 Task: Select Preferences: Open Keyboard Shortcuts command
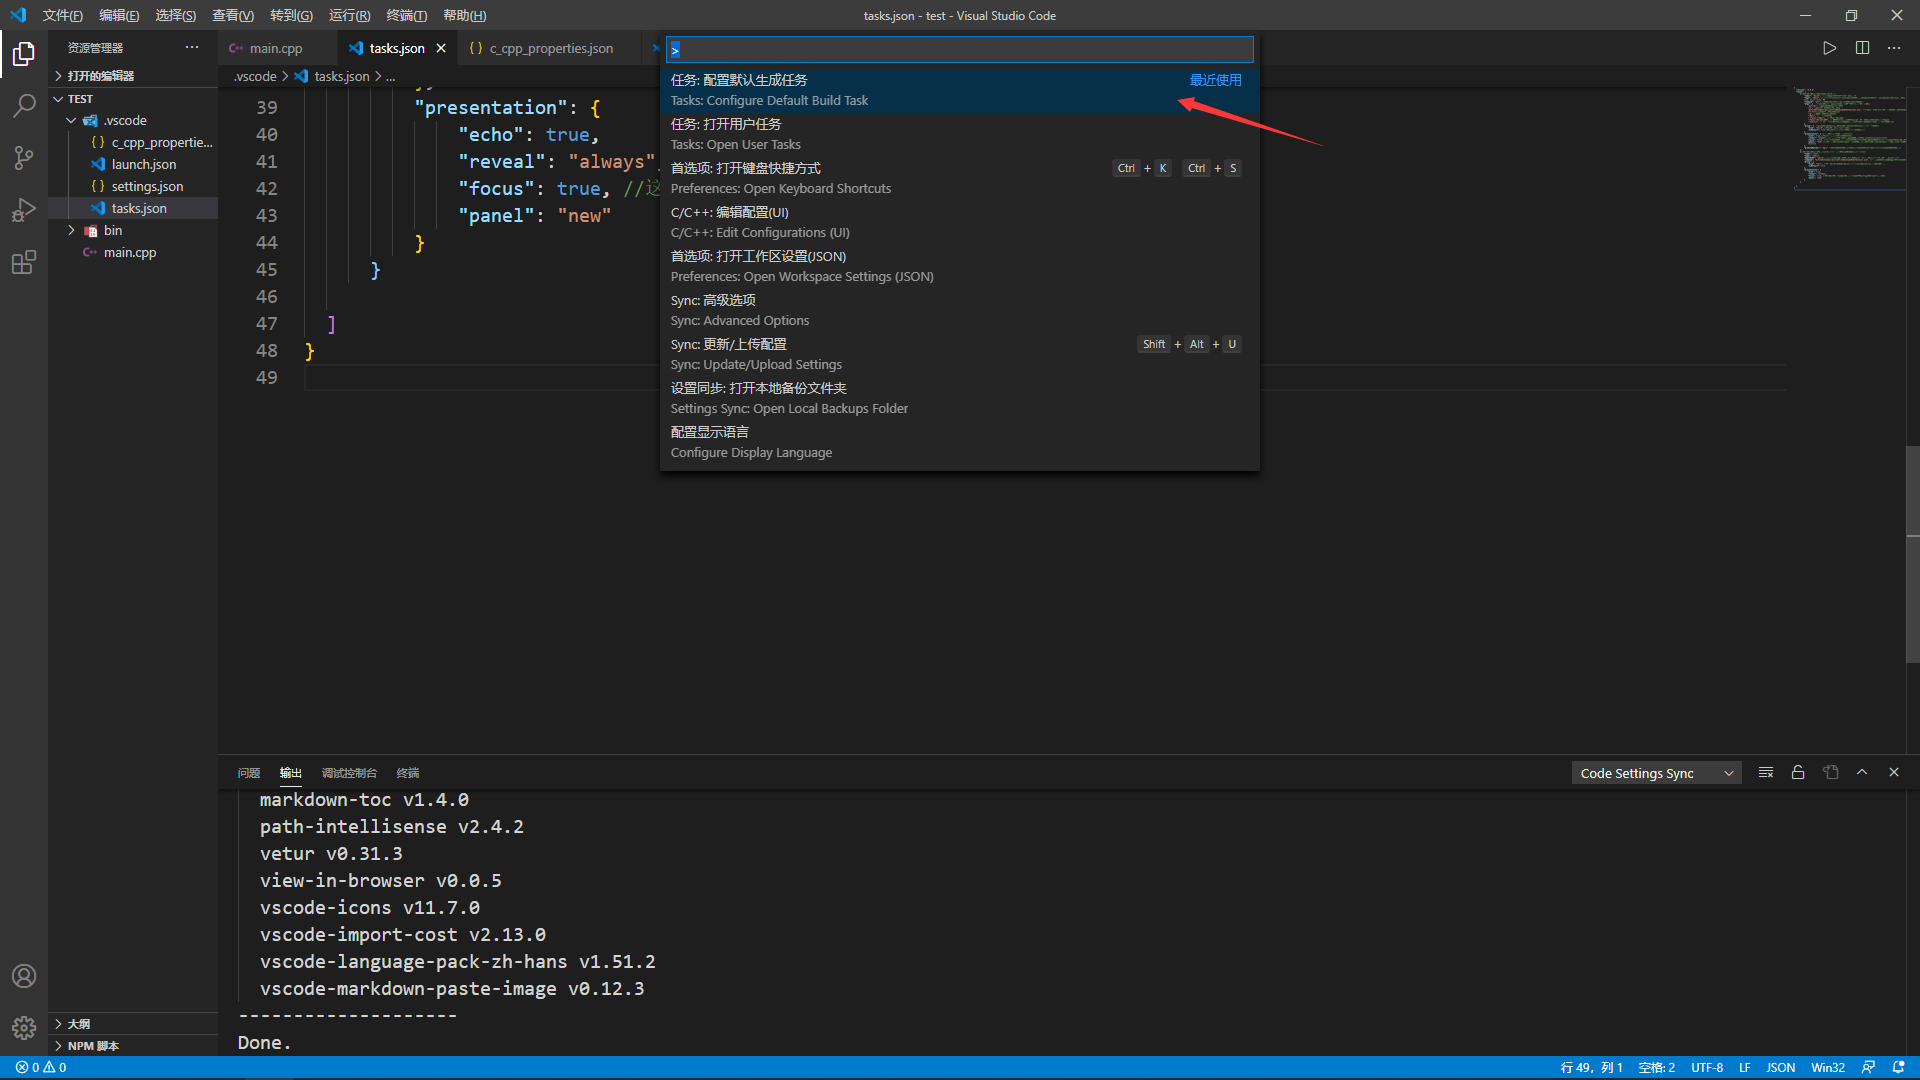tap(960, 178)
